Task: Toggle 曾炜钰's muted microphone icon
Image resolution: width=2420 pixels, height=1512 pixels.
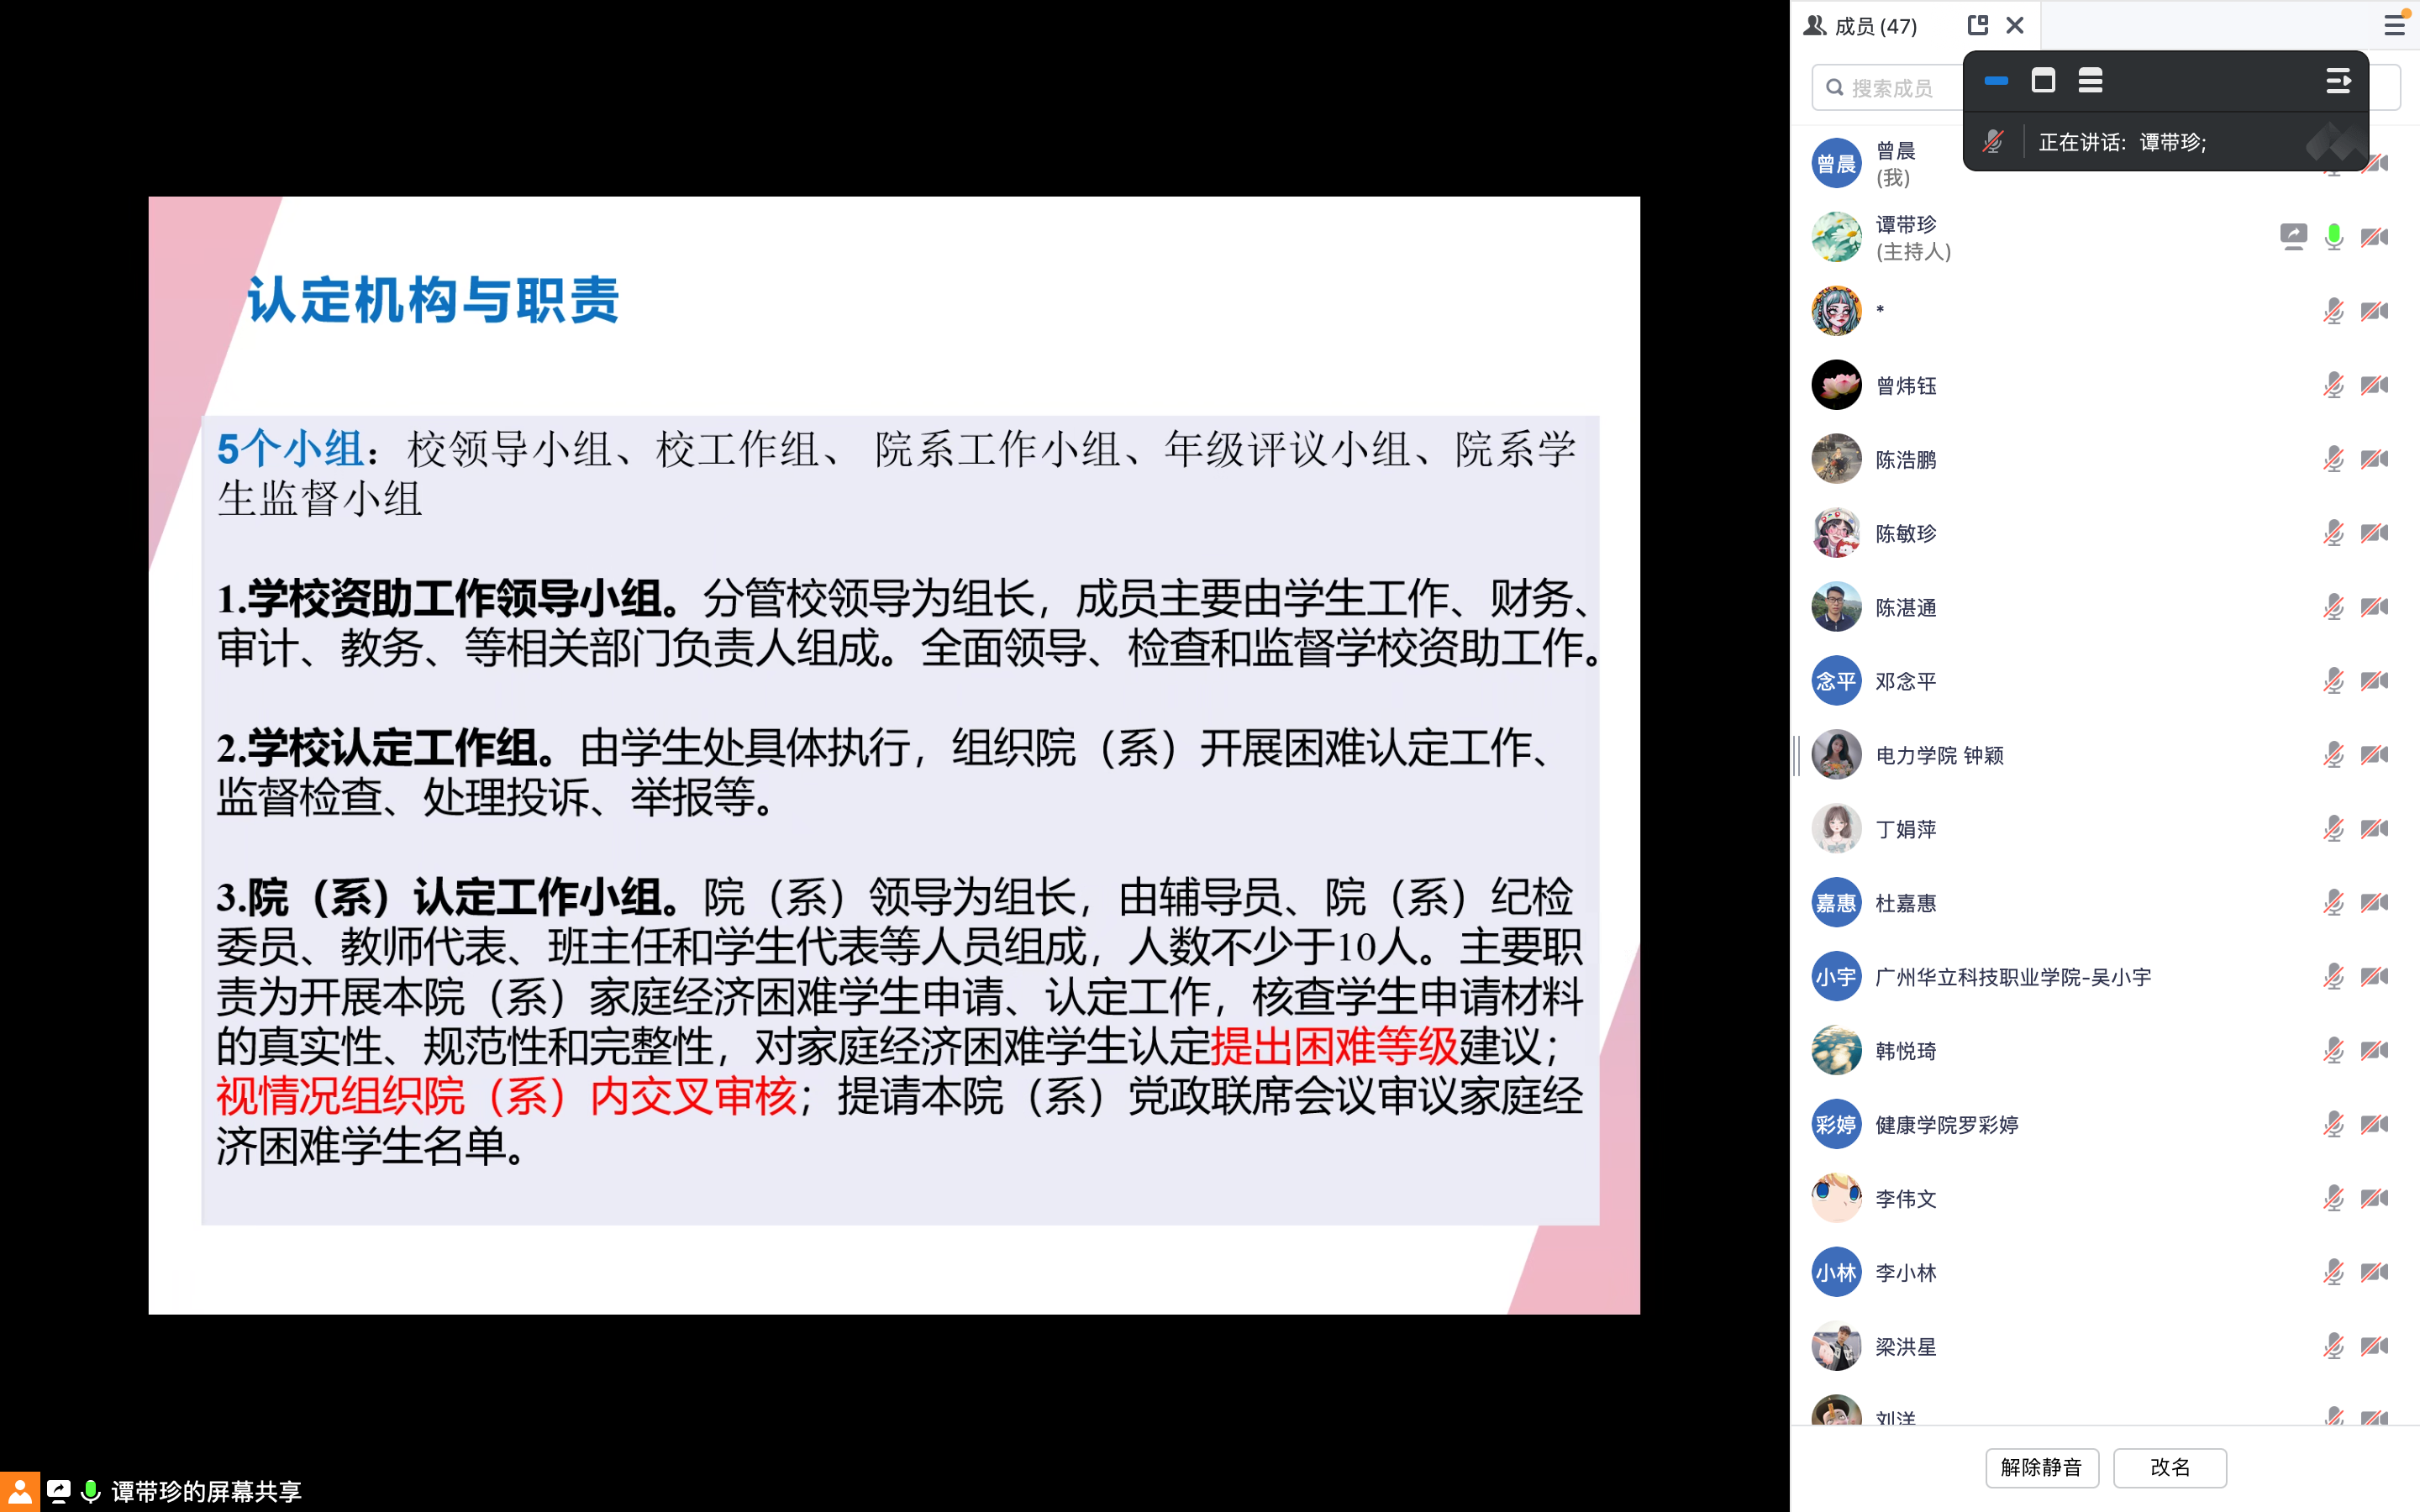Action: [x=2334, y=385]
